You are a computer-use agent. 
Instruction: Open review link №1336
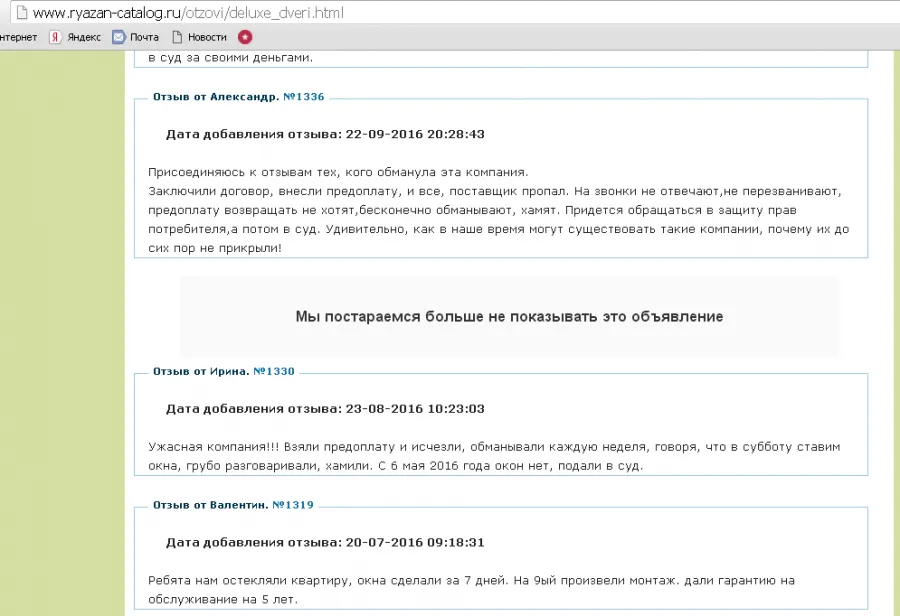coord(304,96)
